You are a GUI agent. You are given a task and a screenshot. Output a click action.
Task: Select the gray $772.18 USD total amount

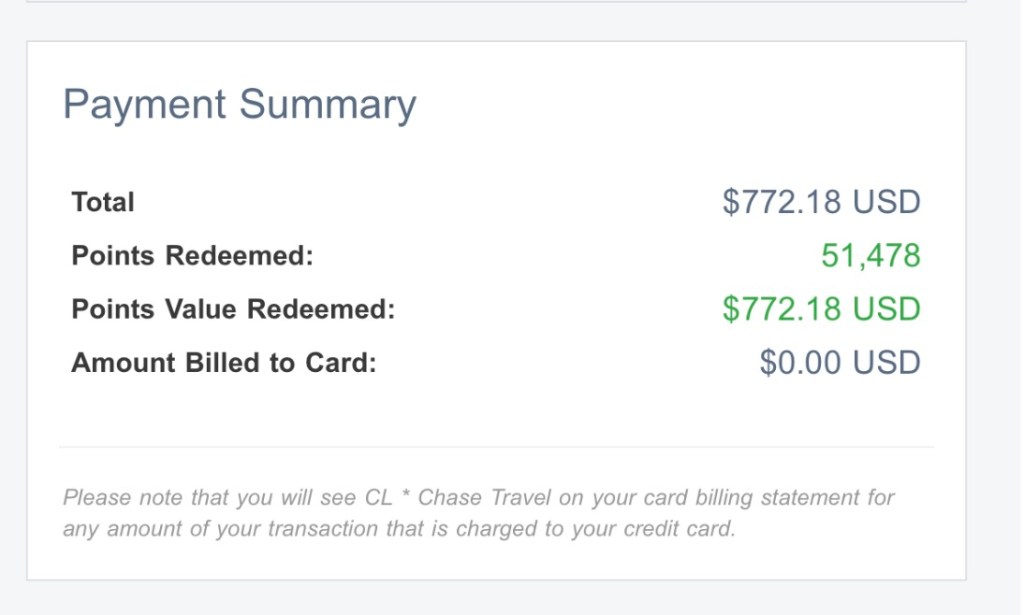(x=820, y=202)
